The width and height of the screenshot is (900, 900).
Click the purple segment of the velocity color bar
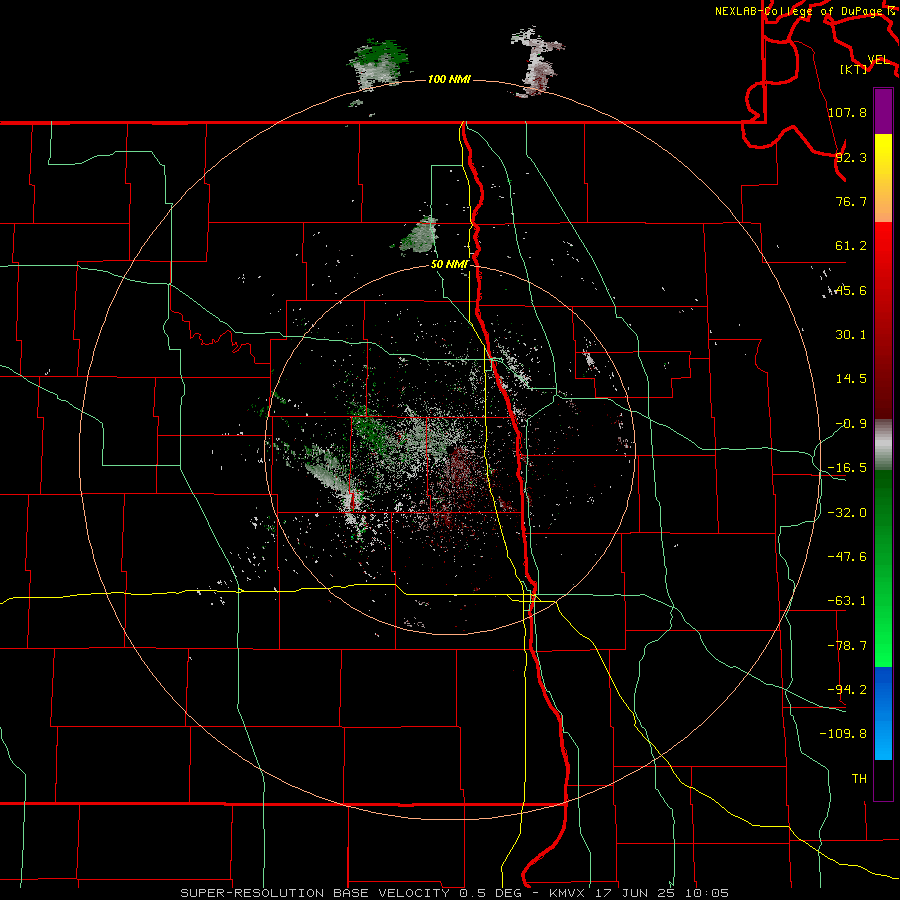point(883,111)
